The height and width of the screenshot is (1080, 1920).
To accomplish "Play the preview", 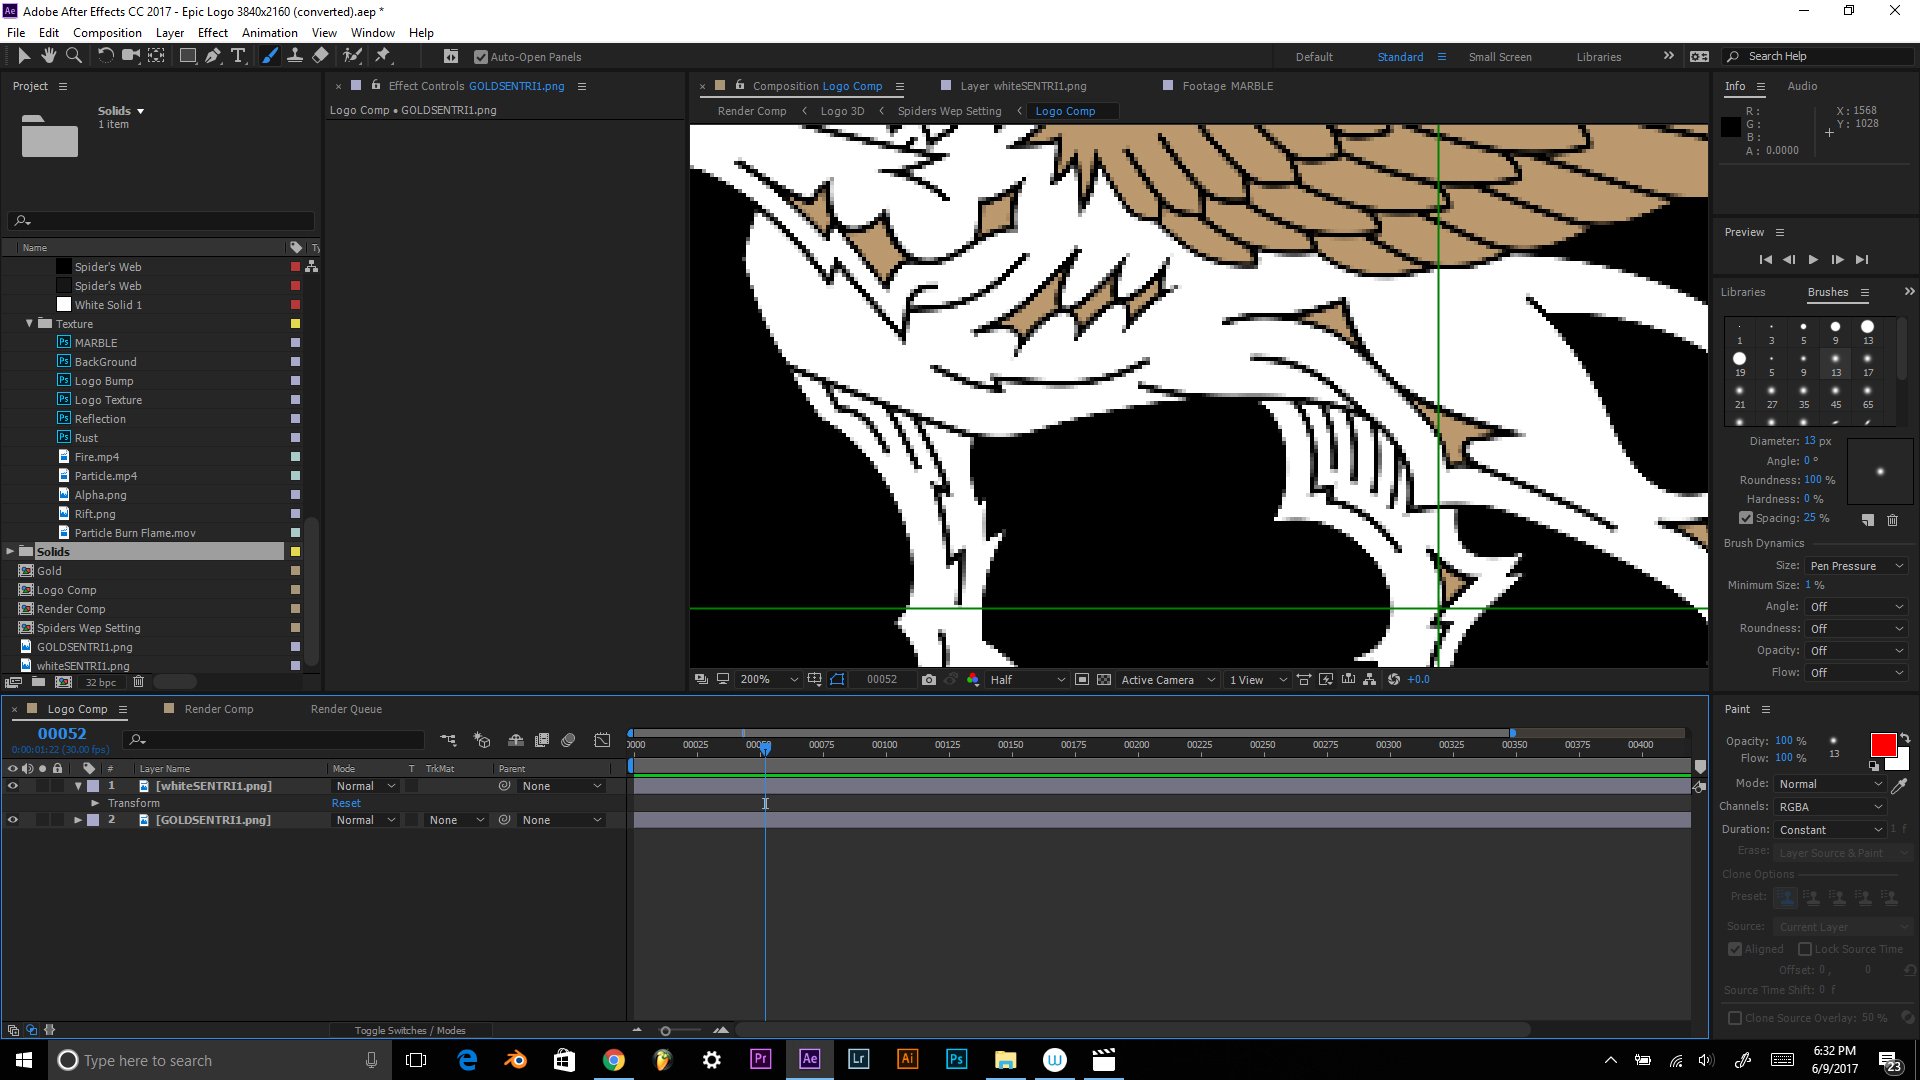I will click(x=1813, y=259).
